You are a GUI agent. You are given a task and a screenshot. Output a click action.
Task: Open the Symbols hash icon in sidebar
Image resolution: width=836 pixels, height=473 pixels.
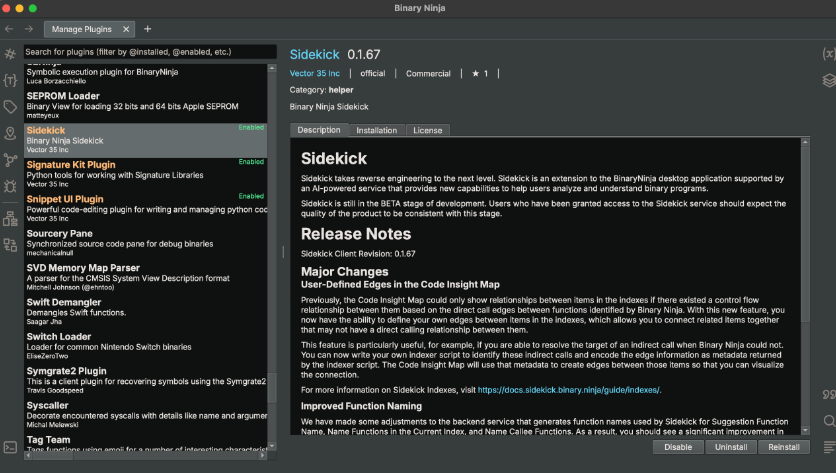[x=10, y=53]
